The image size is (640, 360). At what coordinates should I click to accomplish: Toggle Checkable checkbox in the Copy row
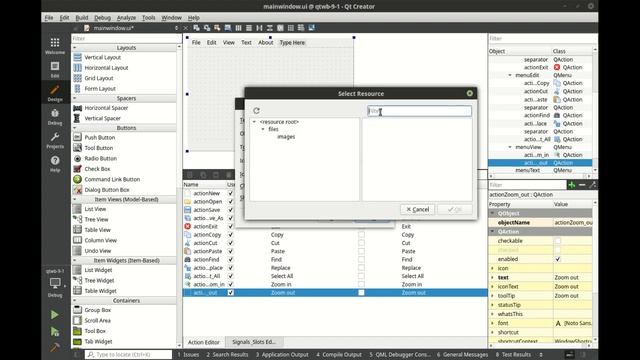tap(361, 235)
